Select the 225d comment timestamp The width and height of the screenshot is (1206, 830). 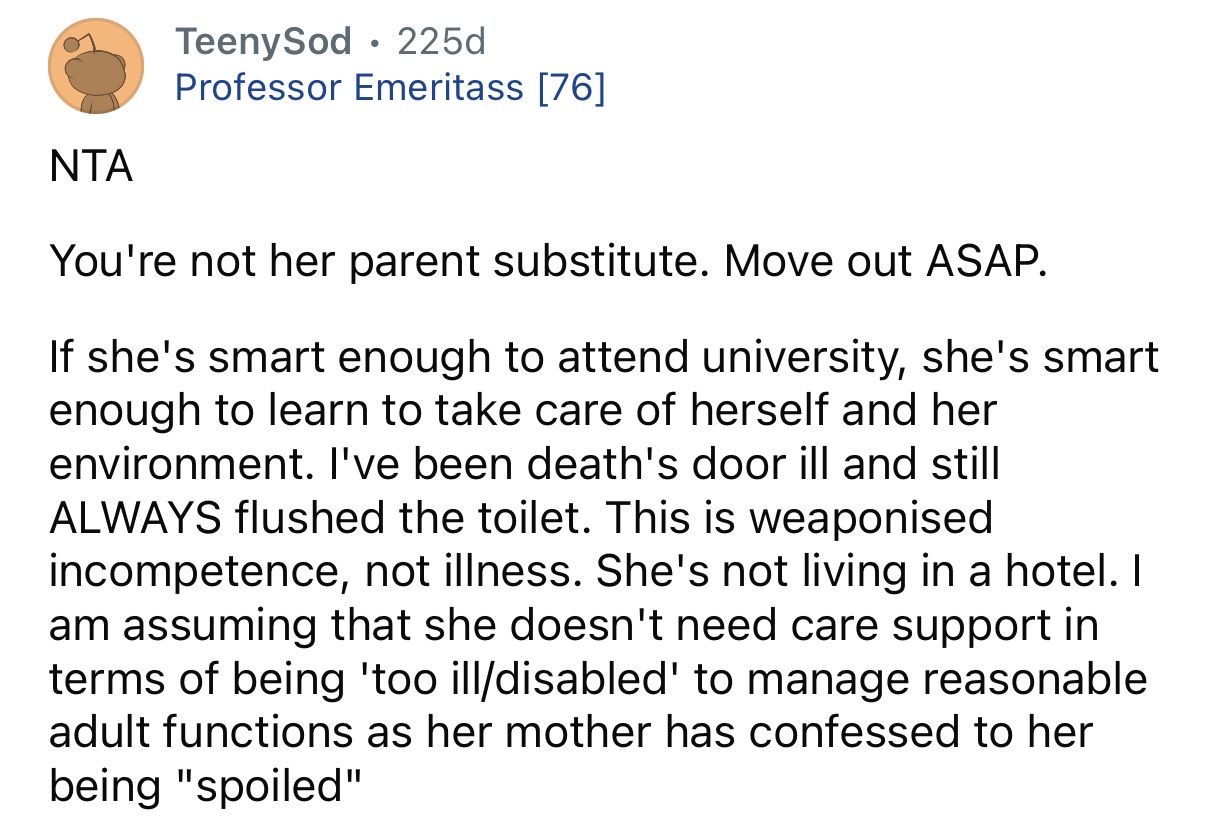[x=441, y=41]
